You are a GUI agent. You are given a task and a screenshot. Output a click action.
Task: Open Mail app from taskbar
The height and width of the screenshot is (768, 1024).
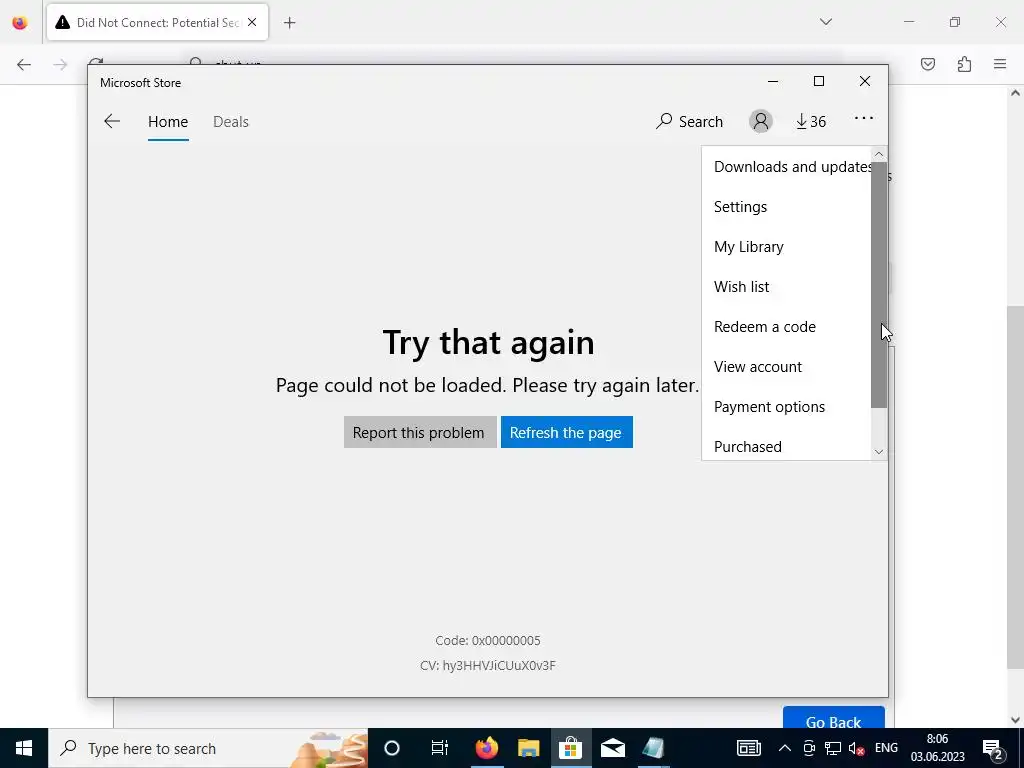(613, 748)
